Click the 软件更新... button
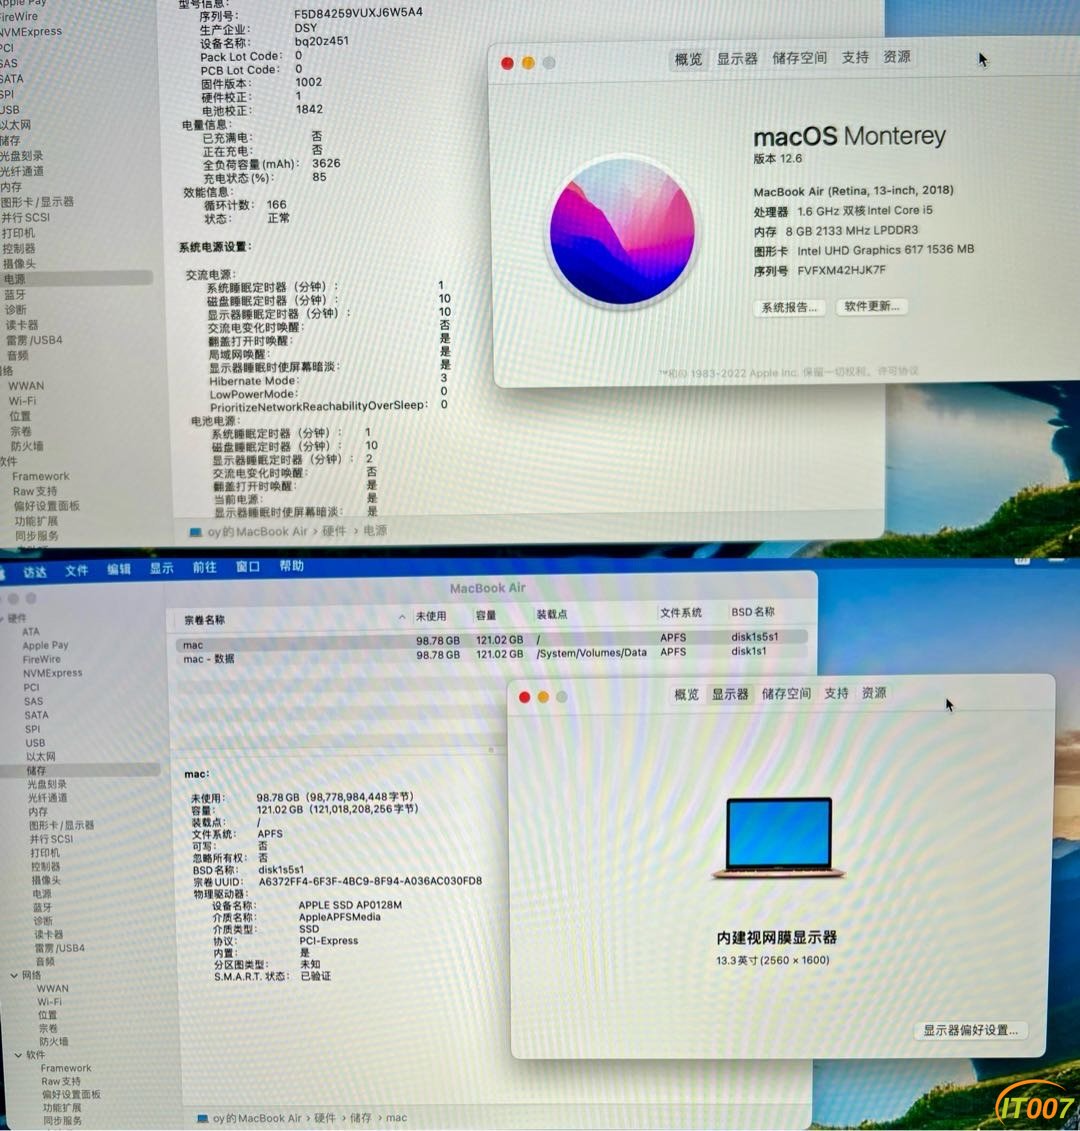Image resolution: width=1080 pixels, height=1131 pixels. [872, 307]
